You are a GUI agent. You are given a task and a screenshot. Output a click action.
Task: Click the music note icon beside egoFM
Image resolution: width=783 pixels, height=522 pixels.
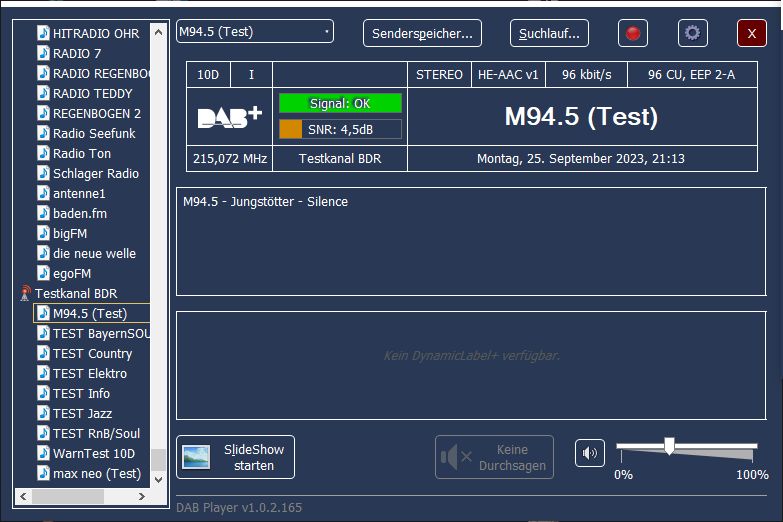click(x=43, y=273)
